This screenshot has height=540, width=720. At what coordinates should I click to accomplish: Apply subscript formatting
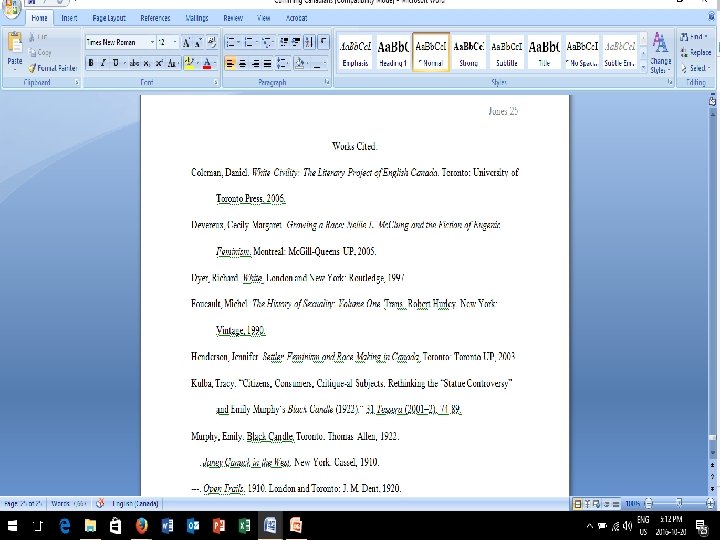(x=146, y=63)
